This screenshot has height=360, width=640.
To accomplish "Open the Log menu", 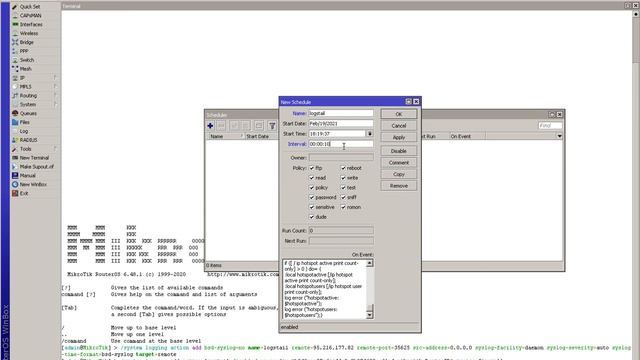I will pyautogui.click(x=24, y=131).
